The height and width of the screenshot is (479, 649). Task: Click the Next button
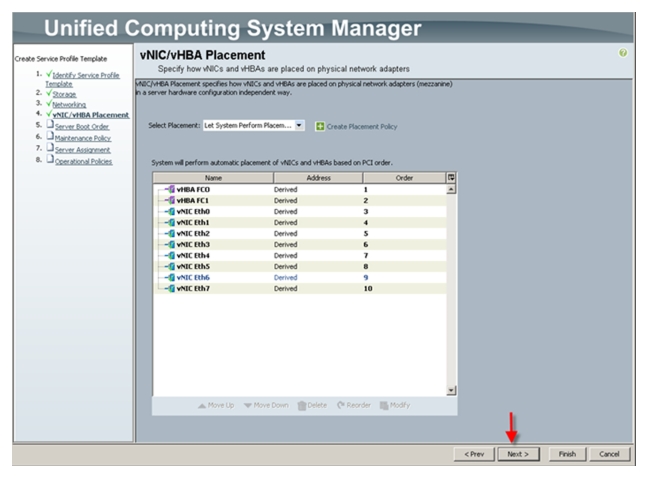click(518, 454)
